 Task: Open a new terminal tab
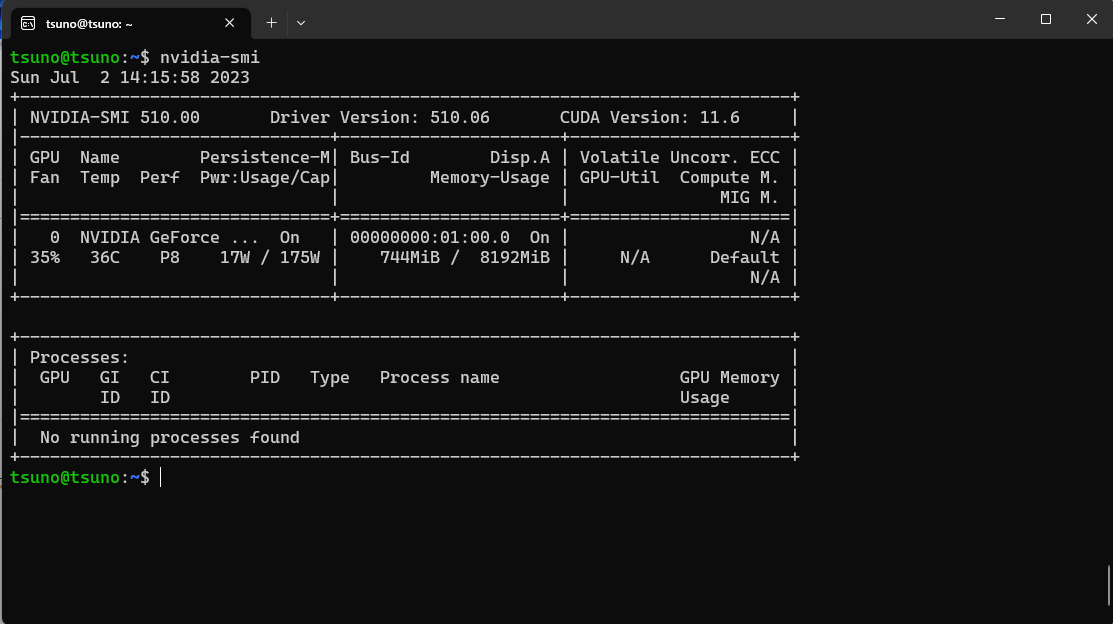[271, 23]
